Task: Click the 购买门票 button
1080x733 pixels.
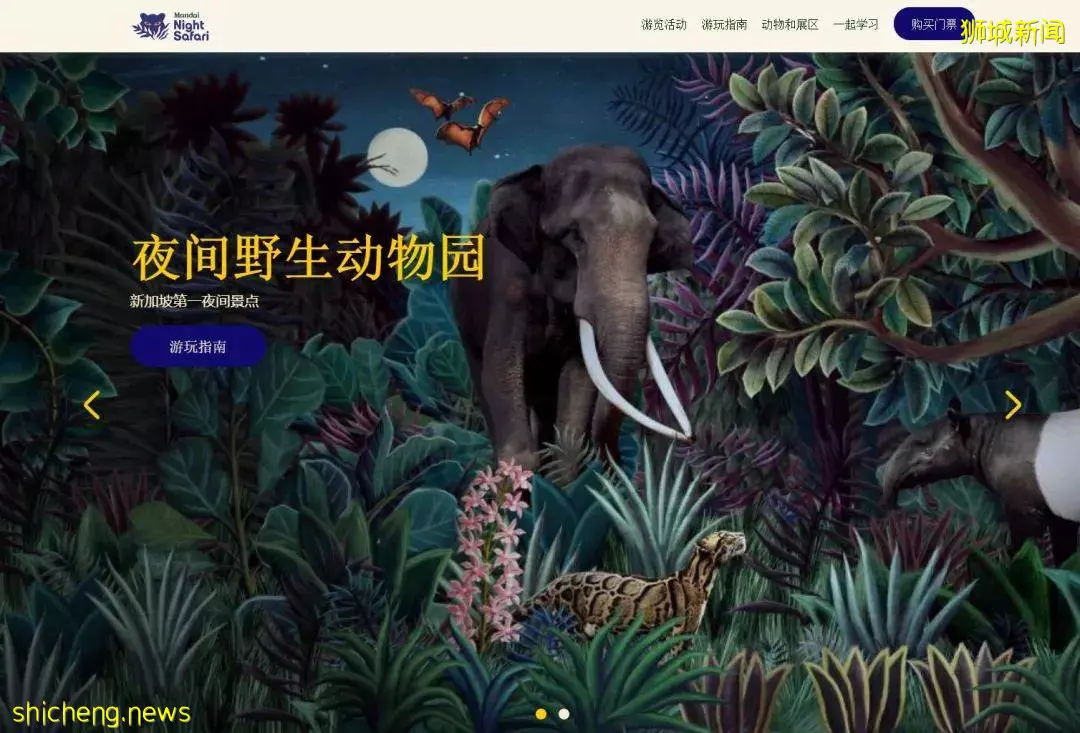Action: pyautogui.click(x=934, y=24)
